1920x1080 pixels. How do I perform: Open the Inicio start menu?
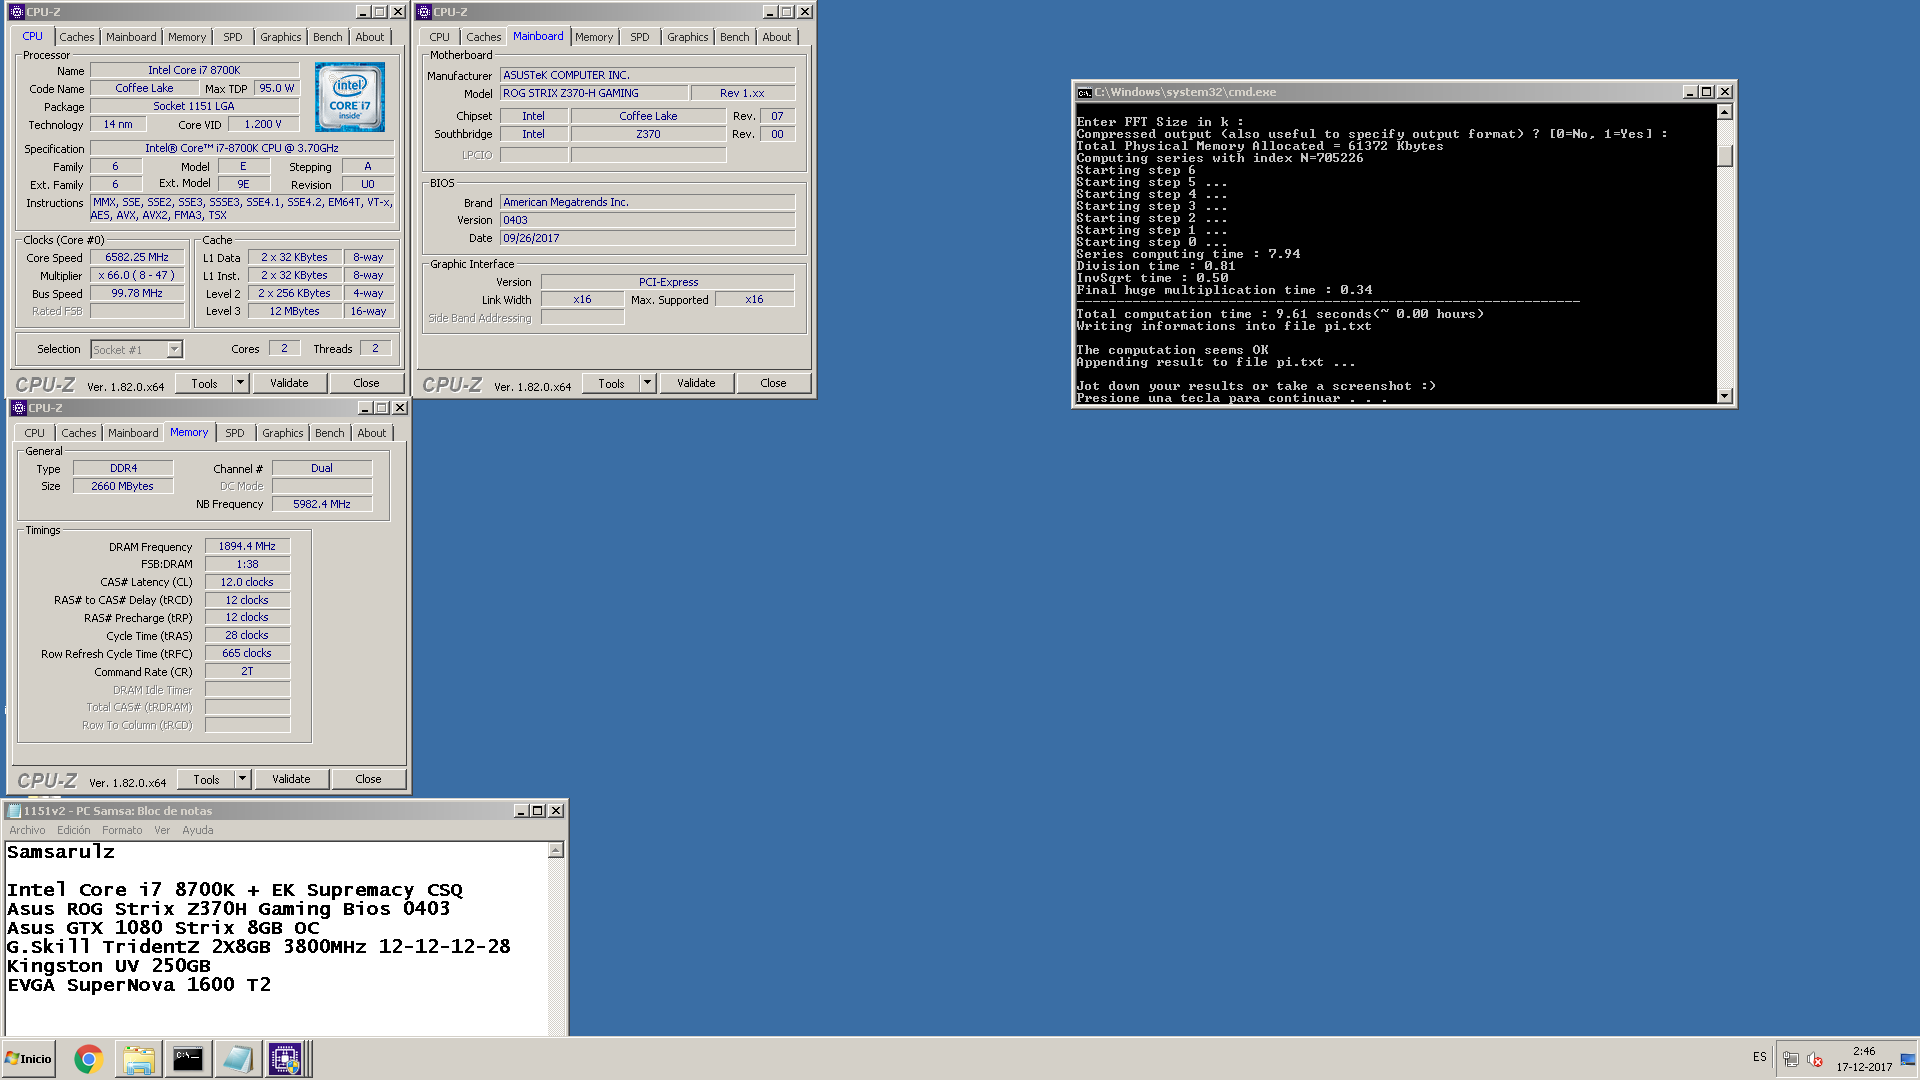click(x=29, y=1059)
